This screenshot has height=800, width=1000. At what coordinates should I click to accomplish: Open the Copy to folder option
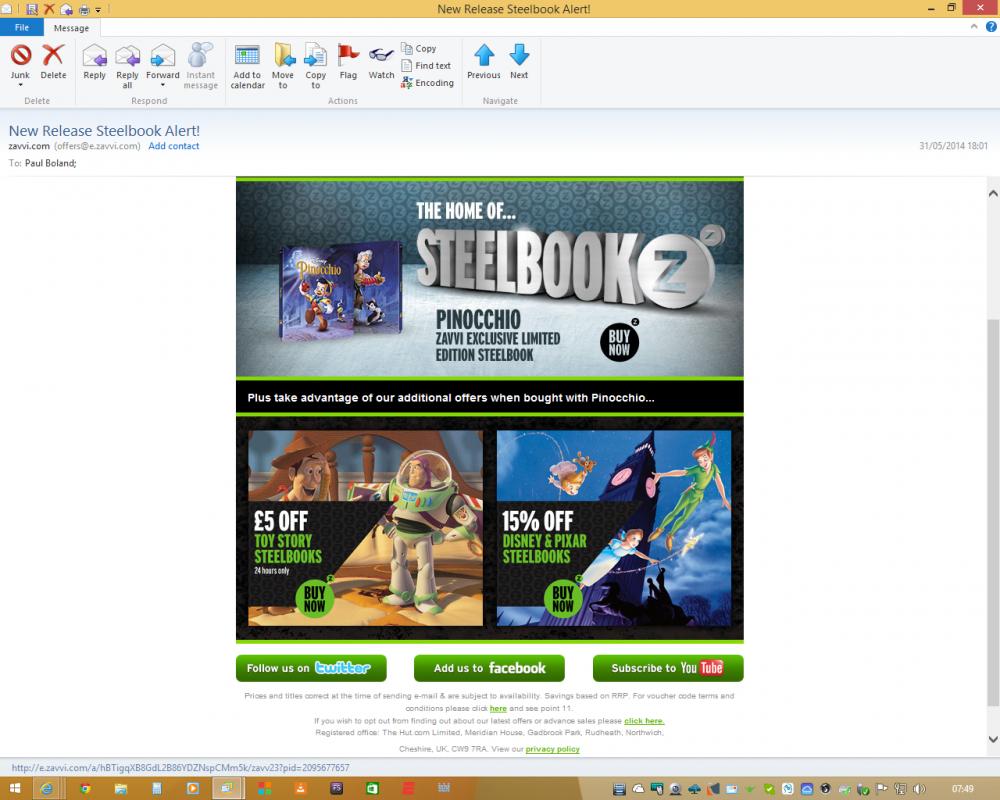tap(316, 66)
